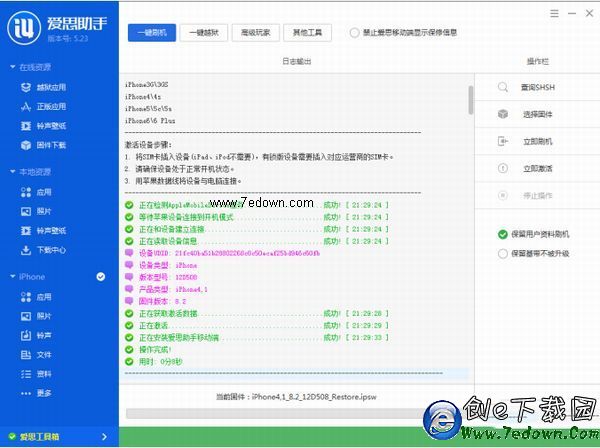Collapse the 在线资源 section
The height and width of the screenshot is (448, 600).
click(13, 67)
